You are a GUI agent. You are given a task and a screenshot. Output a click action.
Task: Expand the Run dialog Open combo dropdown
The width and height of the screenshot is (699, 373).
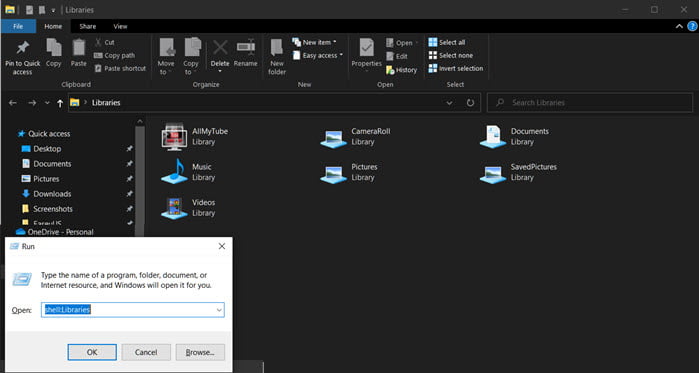click(x=219, y=310)
